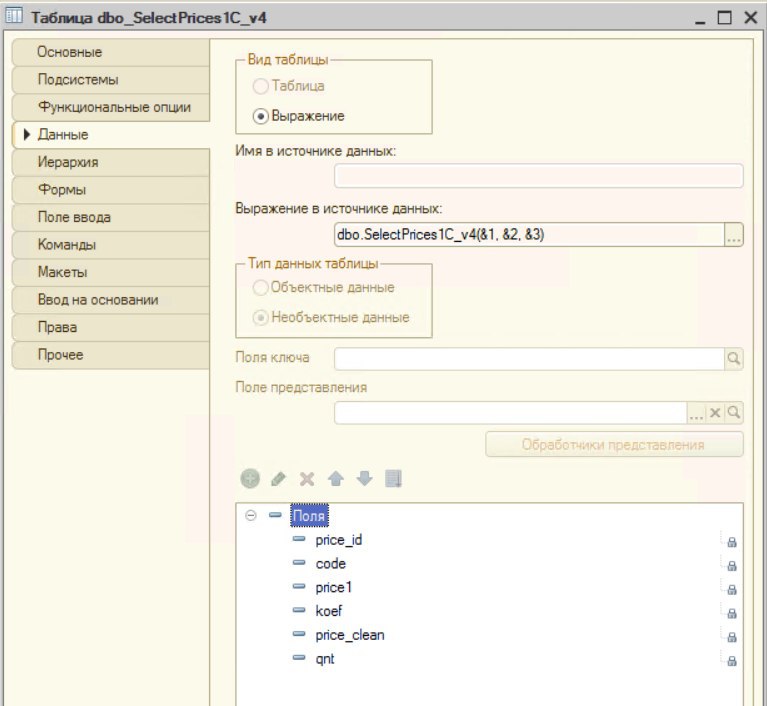Close the Таблица dbo_SelectPrices1C_v4 window
The height and width of the screenshot is (706, 767).
[751, 18]
